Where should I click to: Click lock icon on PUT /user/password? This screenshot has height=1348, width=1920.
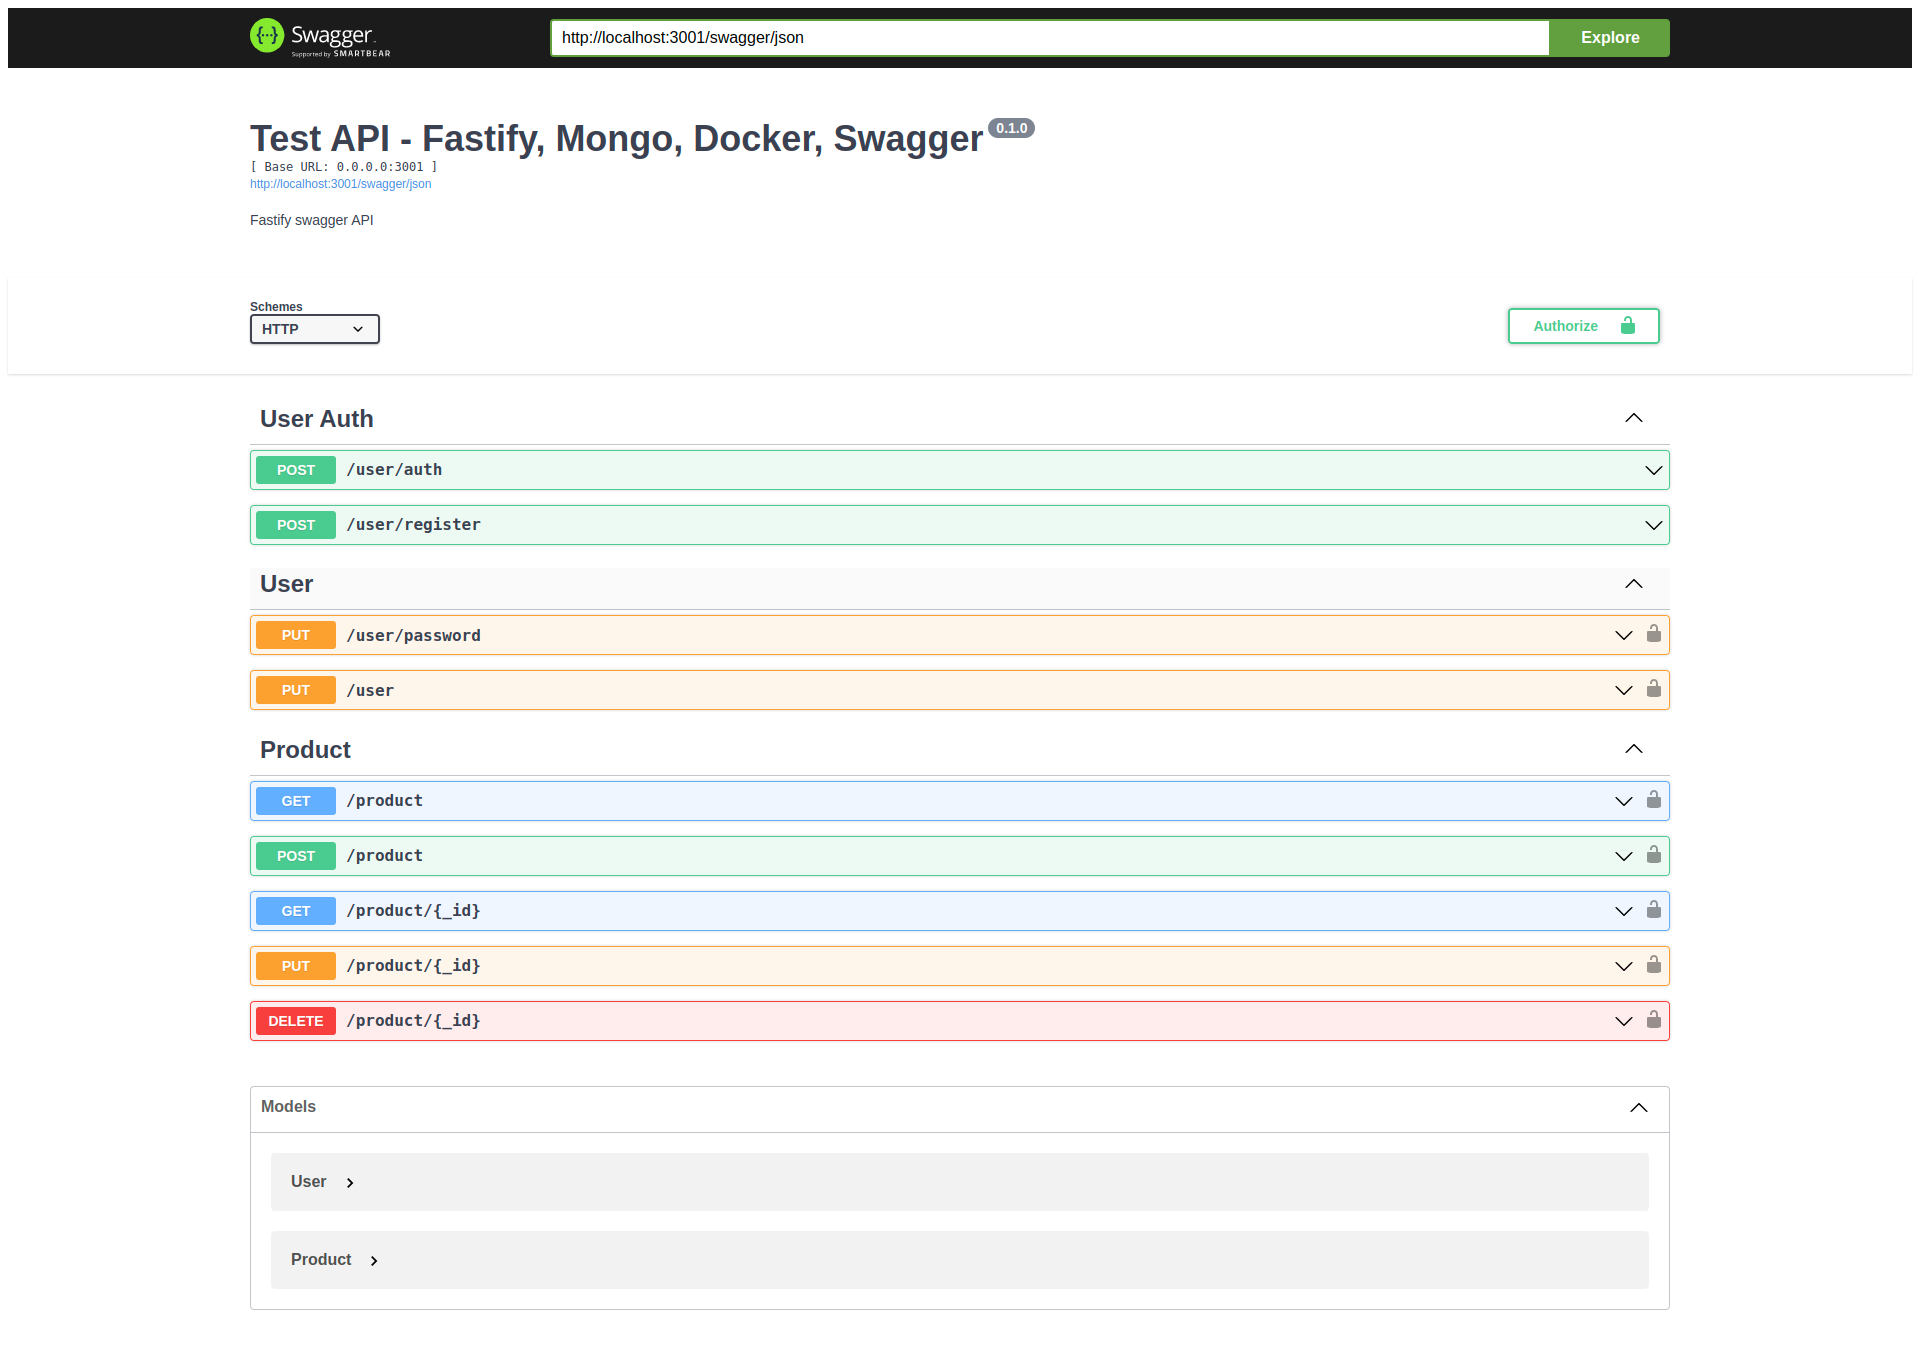pyautogui.click(x=1653, y=634)
